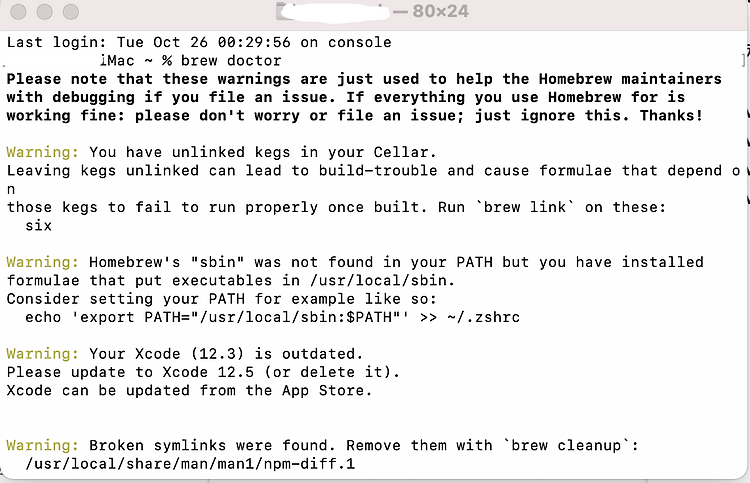Click the npm-diff.1 symlink path
Screen dimensions: 750x483
pyautogui.click(x=190, y=463)
